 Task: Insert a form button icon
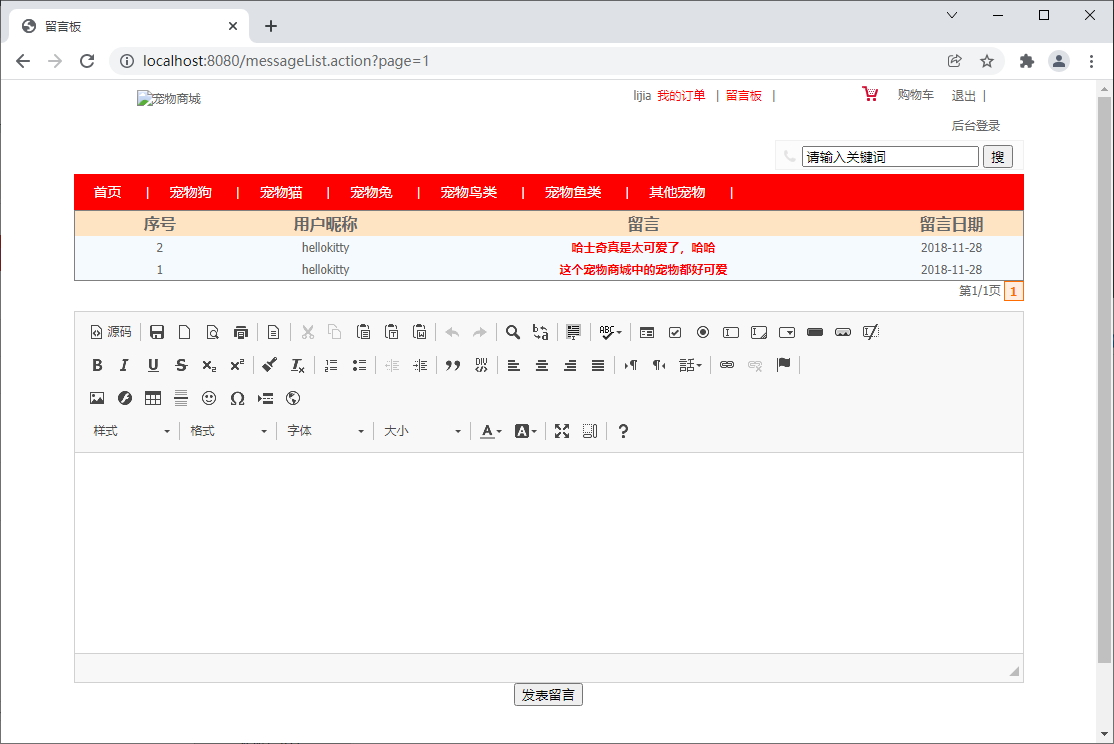[815, 332]
